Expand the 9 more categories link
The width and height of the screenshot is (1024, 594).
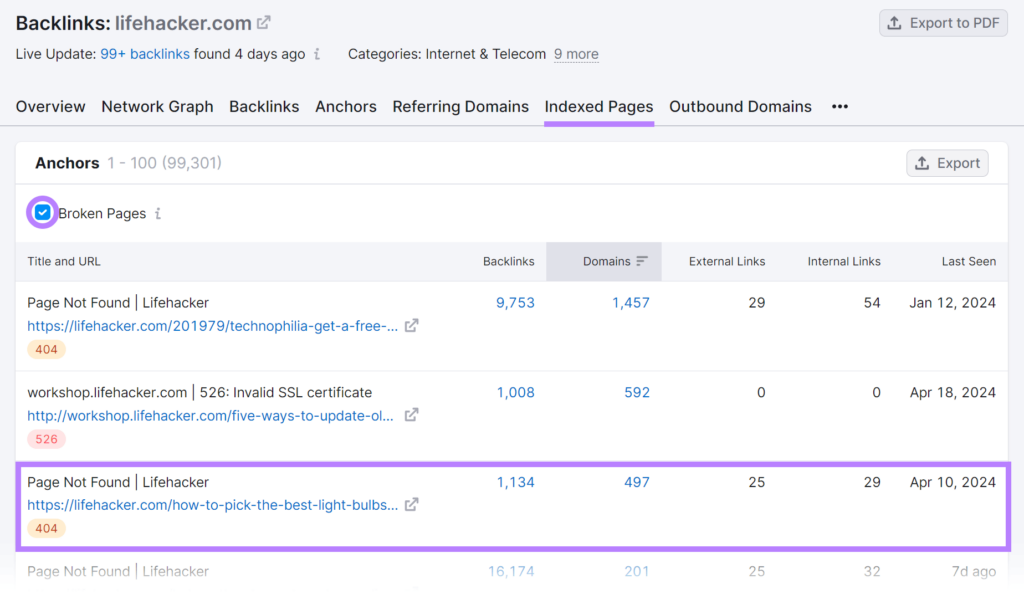coord(576,54)
